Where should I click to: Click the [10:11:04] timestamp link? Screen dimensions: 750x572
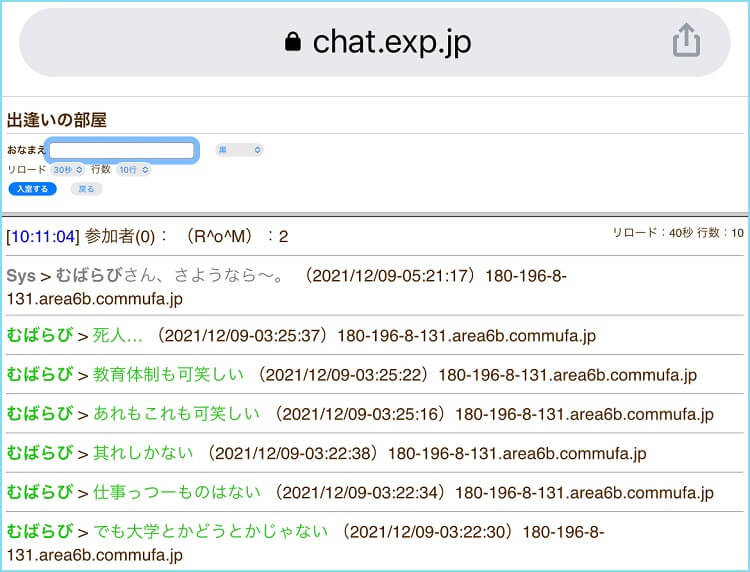pyautogui.click(x=43, y=236)
